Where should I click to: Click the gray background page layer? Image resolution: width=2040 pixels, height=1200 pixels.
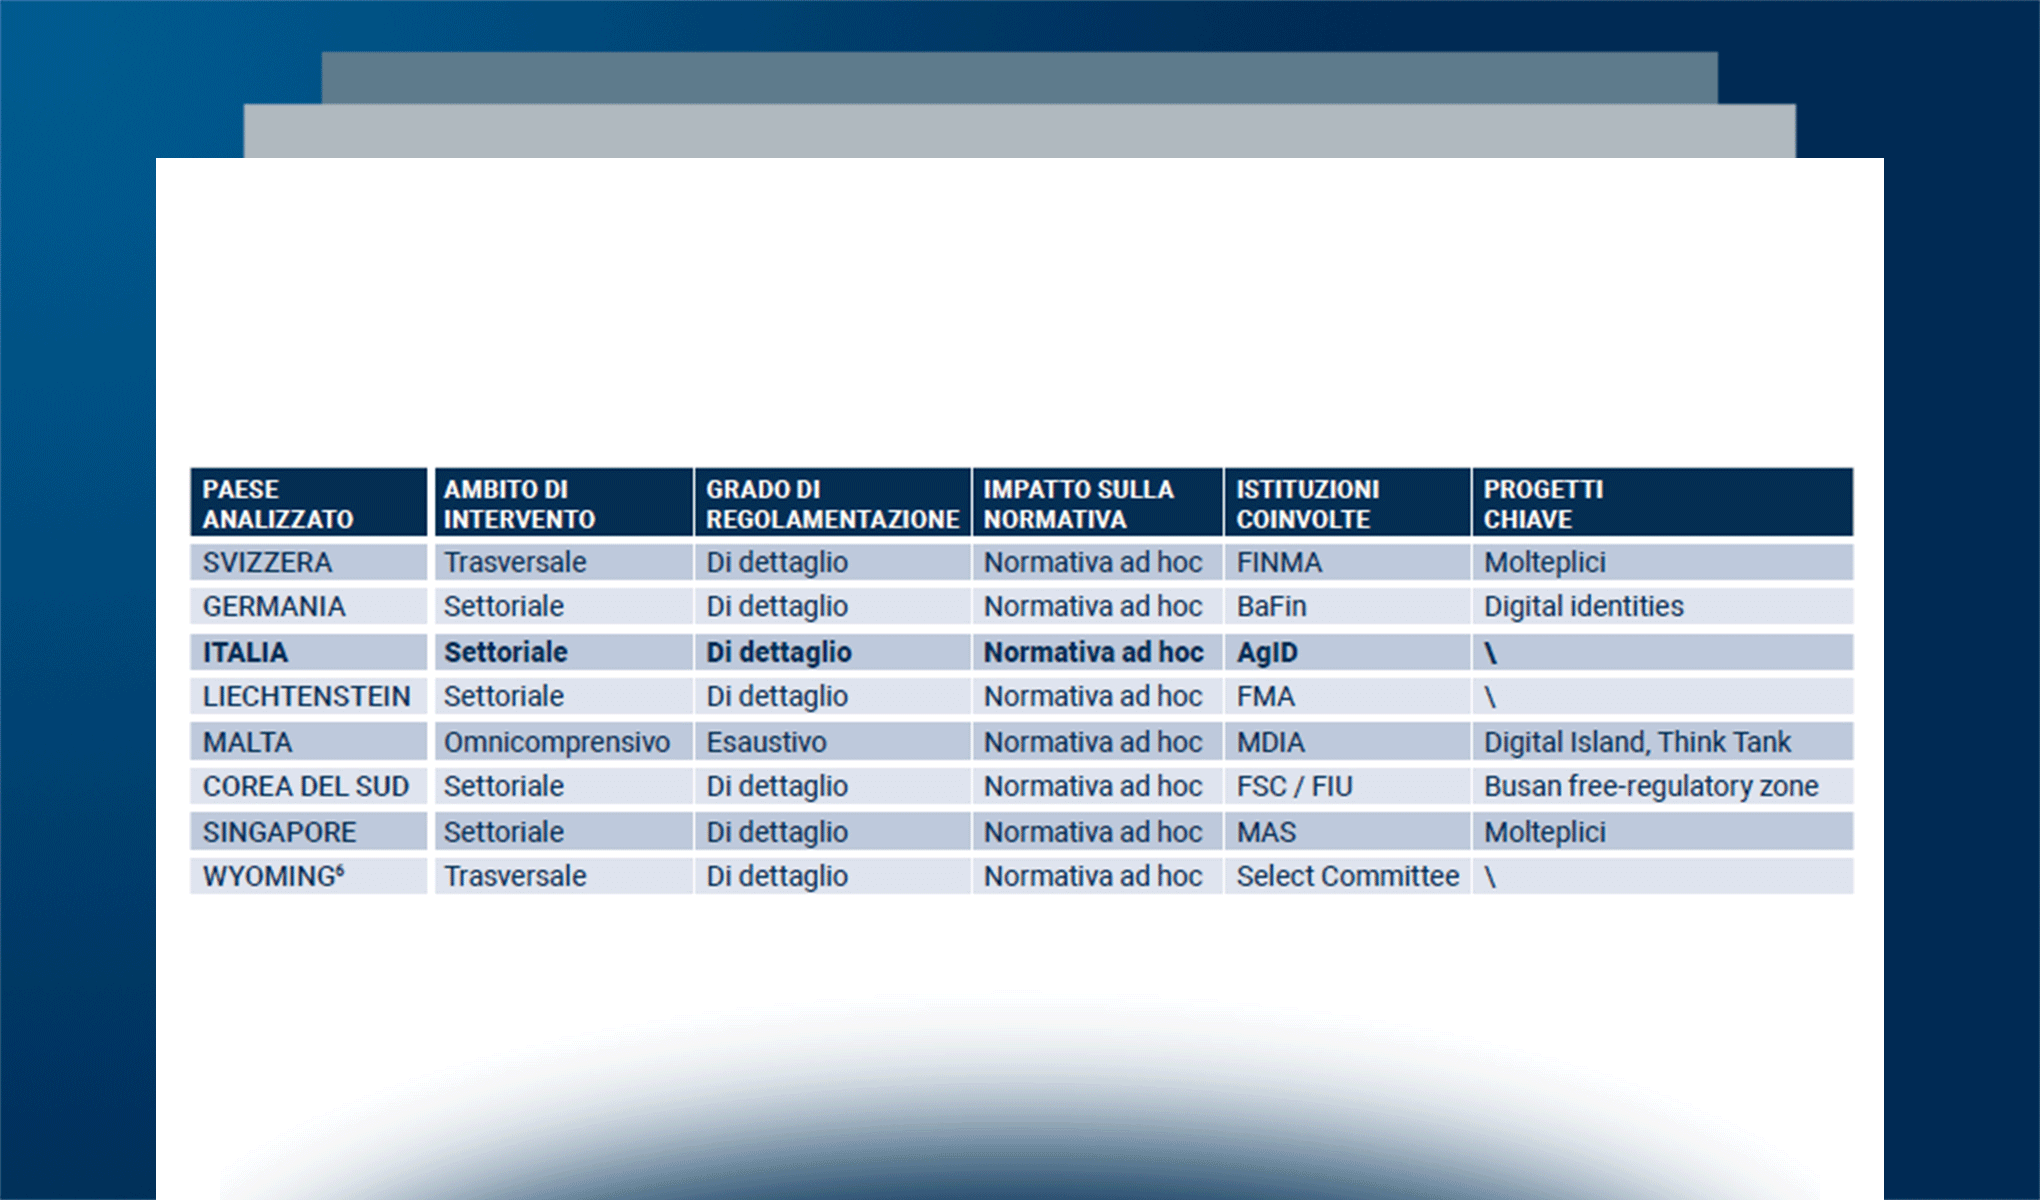coord(1018,131)
